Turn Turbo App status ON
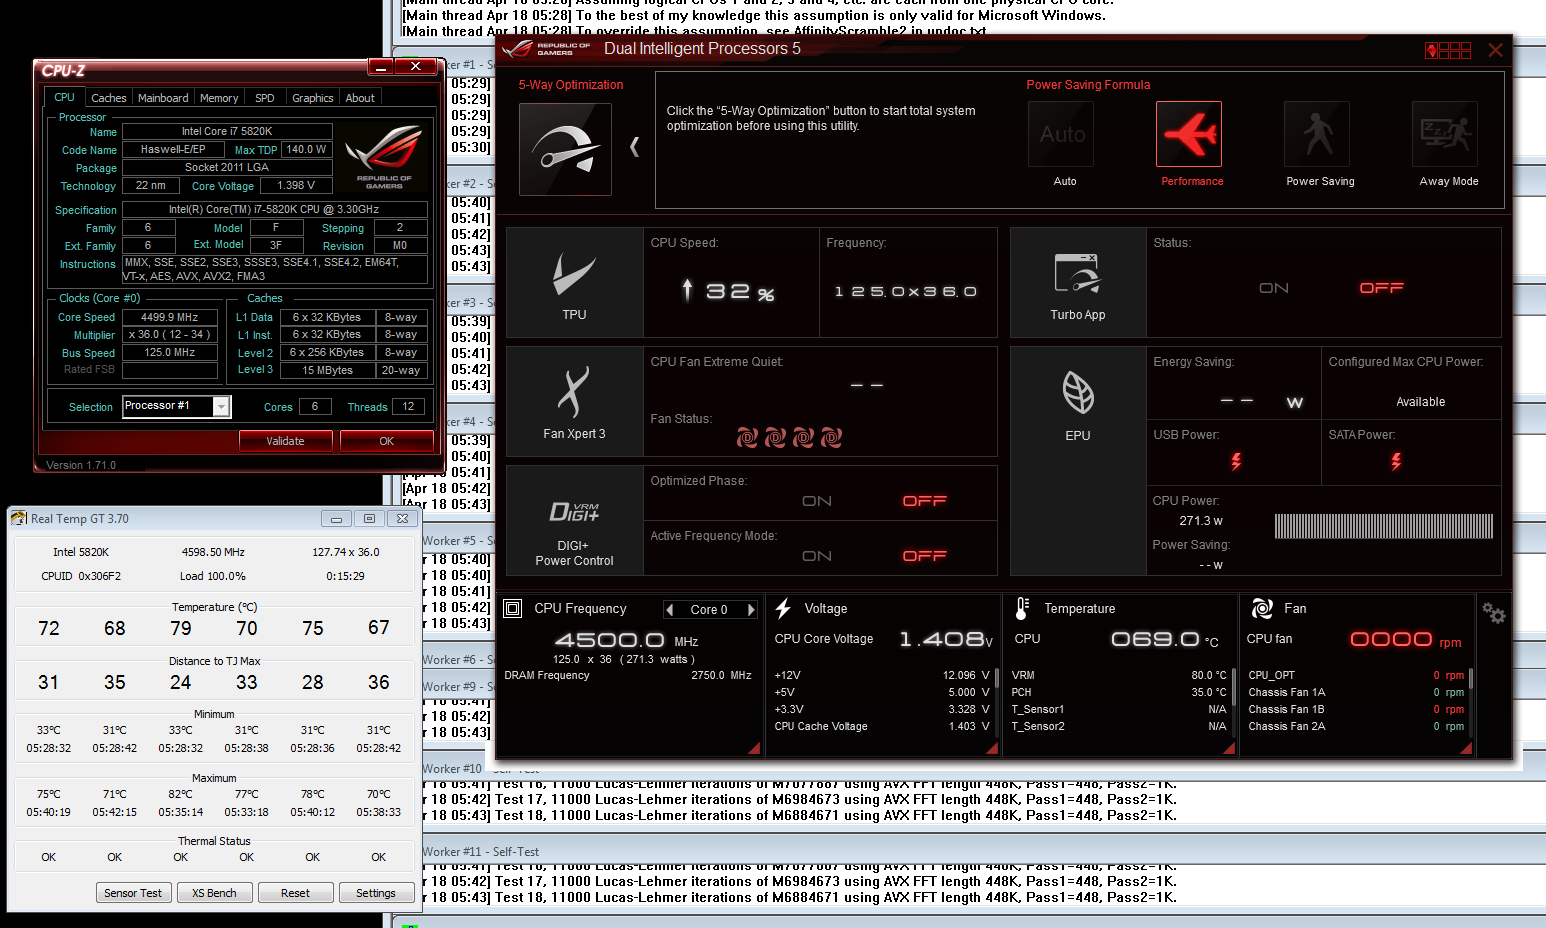1546x928 pixels. pyautogui.click(x=1273, y=288)
